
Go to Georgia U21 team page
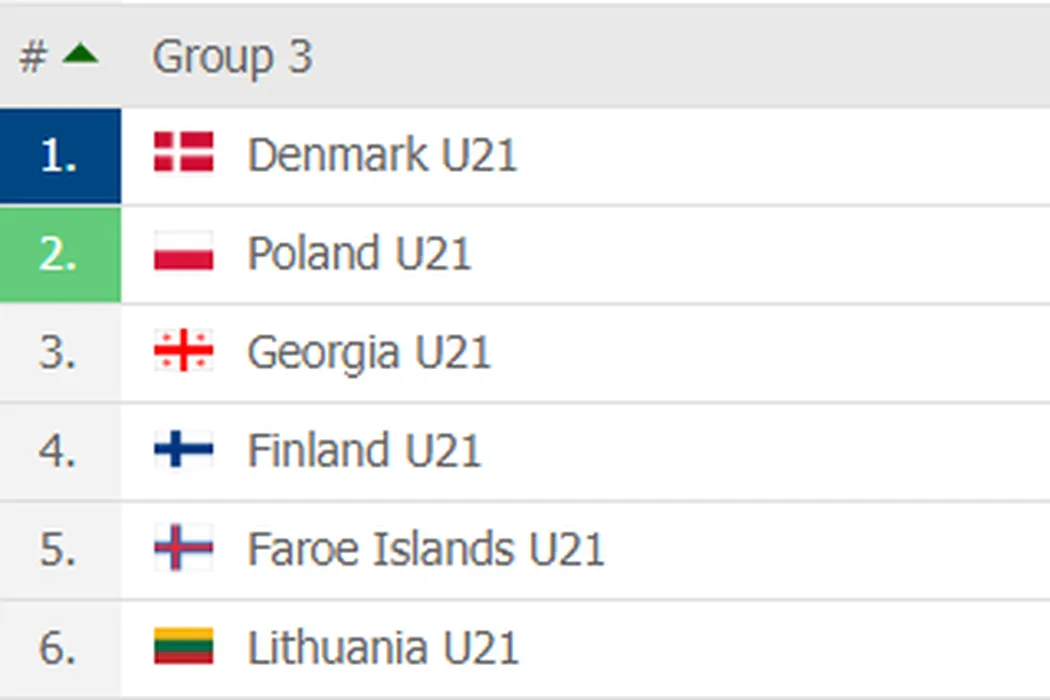pyautogui.click(x=369, y=352)
